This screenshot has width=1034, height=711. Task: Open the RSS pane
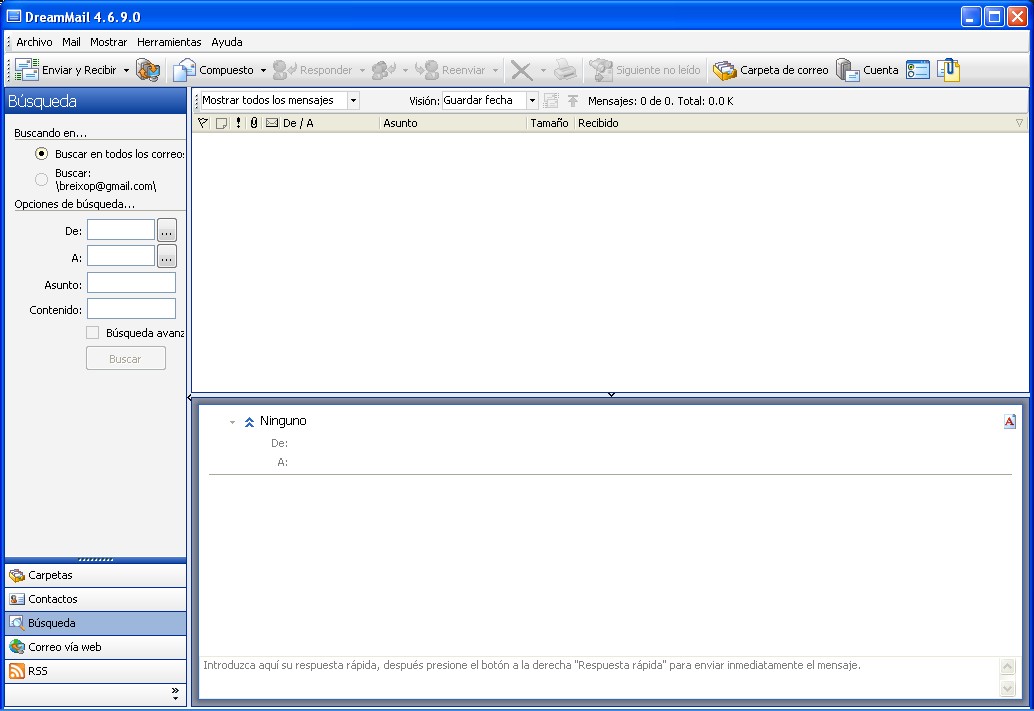[96, 671]
